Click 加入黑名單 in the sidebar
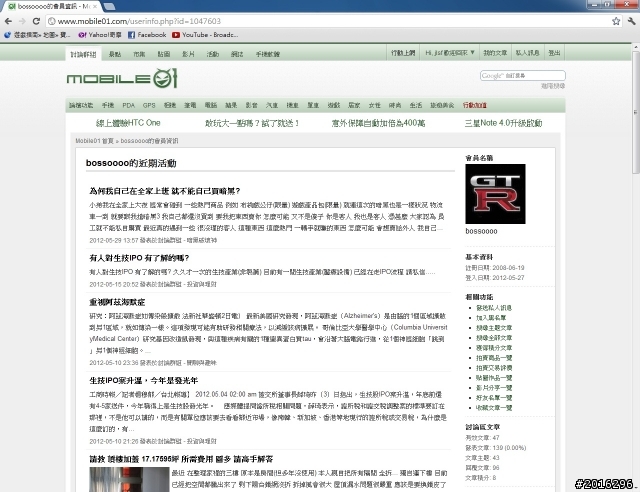Screen dimensions: 640x492 pyautogui.click(x=491, y=318)
